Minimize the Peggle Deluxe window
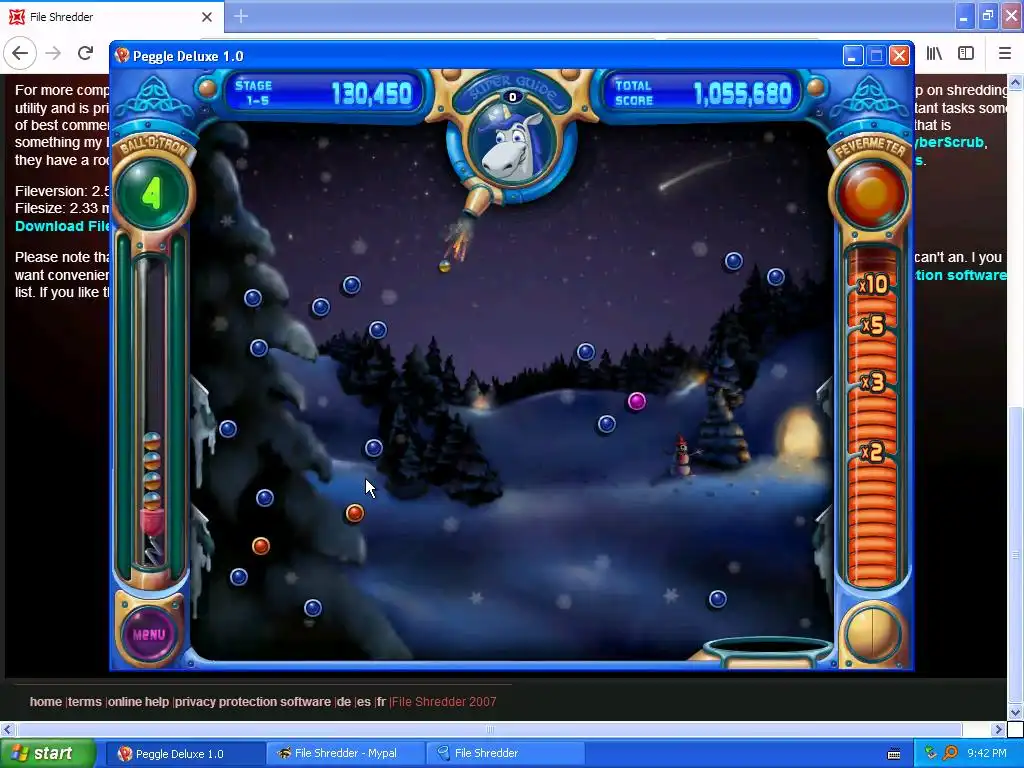 click(852, 56)
